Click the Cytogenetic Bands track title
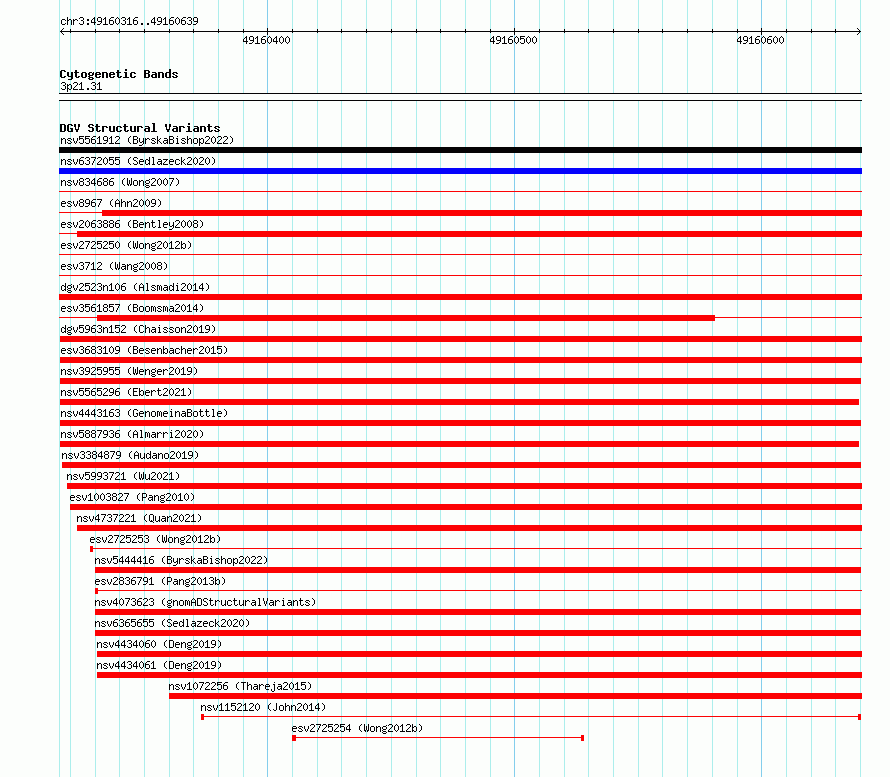This screenshot has height=777, width=890. coord(119,74)
